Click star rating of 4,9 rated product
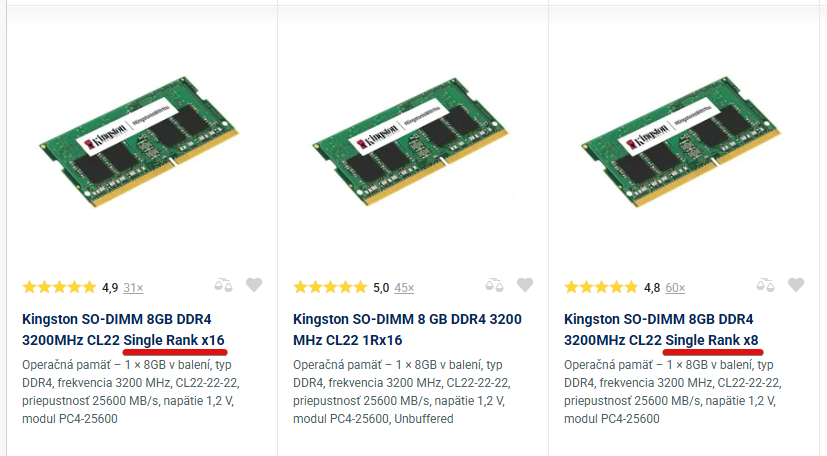827x456 pixels. pos(59,288)
